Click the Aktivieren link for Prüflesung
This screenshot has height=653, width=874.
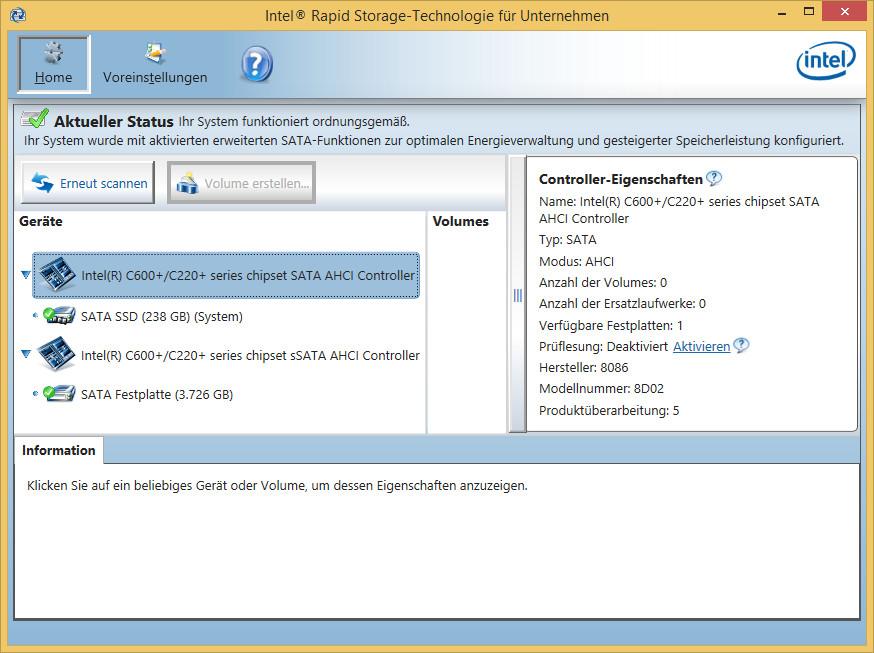pos(701,347)
